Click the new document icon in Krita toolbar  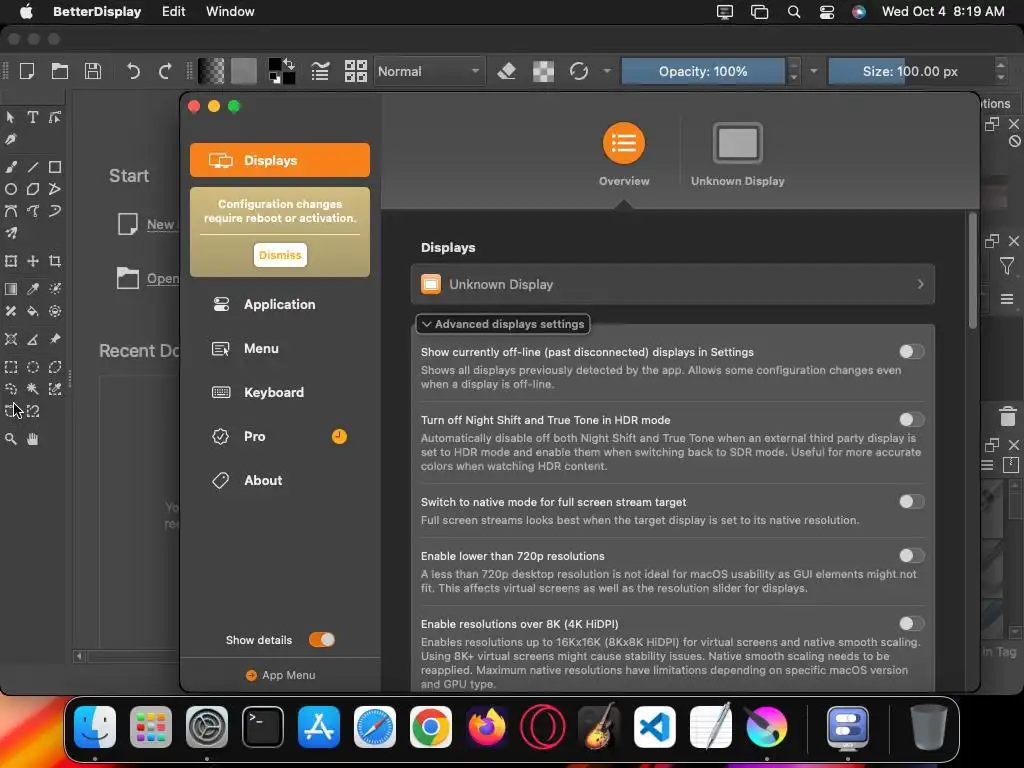[27, 71]
